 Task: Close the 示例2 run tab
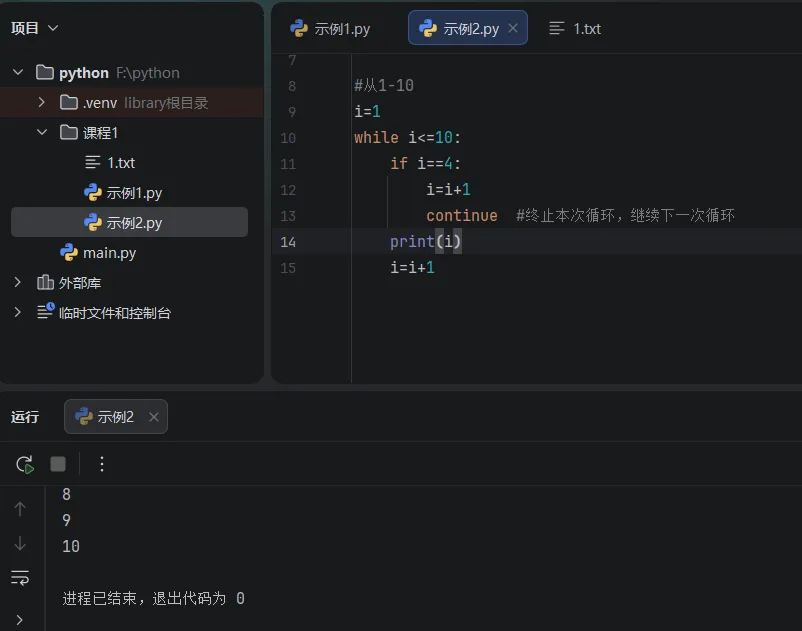[153, 417]
